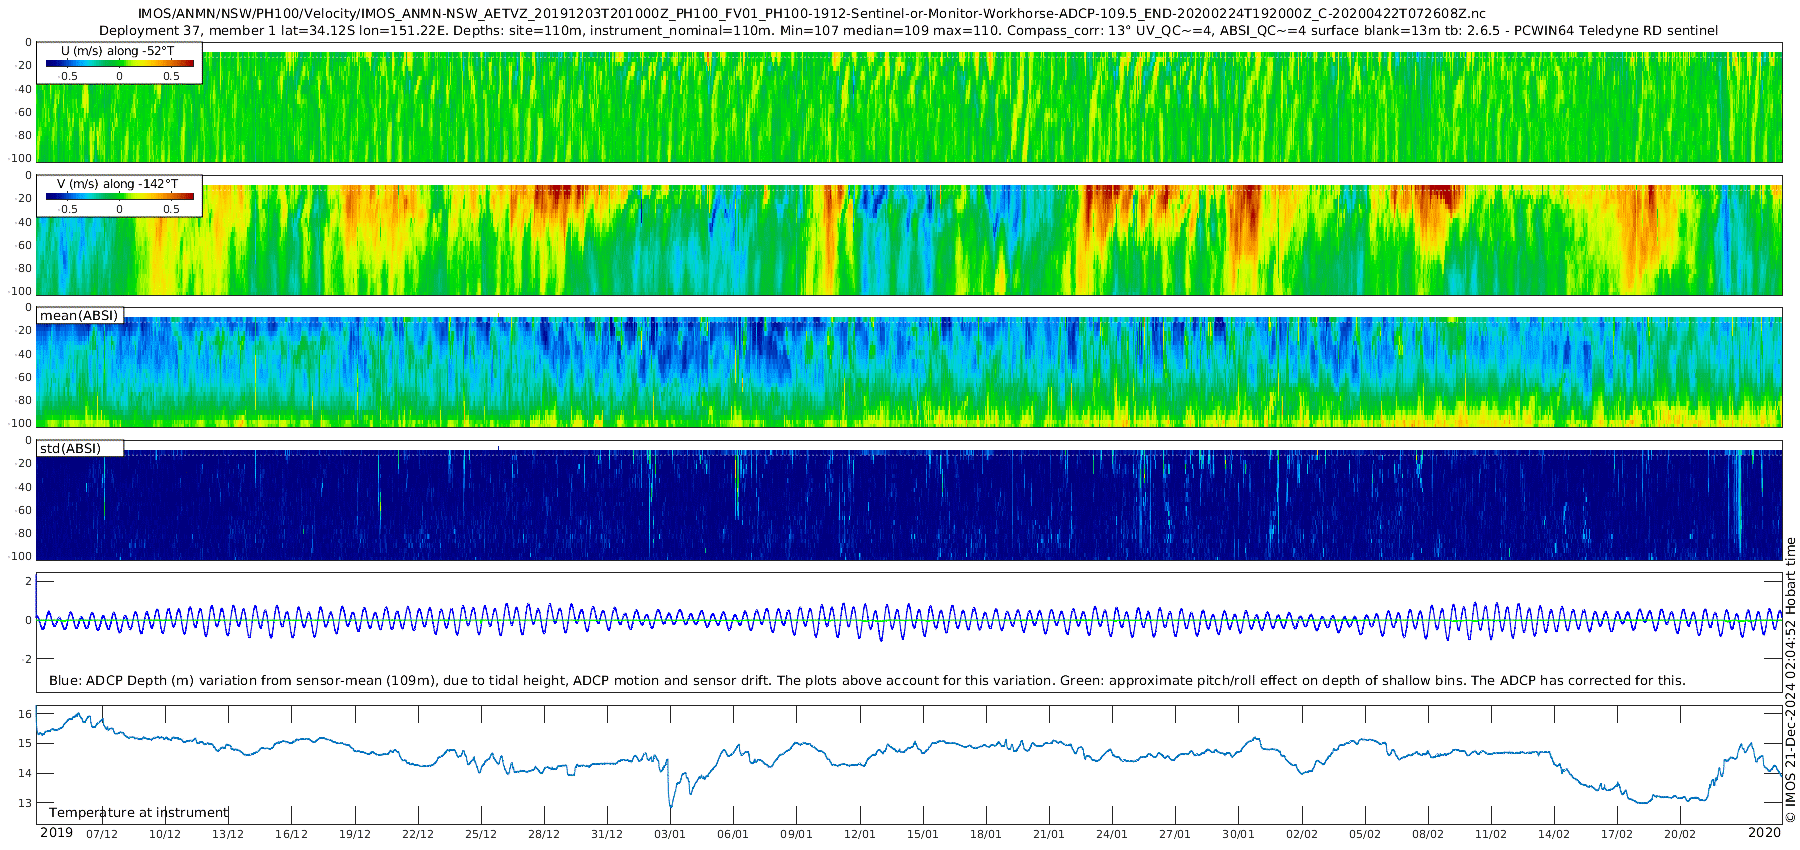
Task: Click the 31/12 date tick label
Action: point(606,834)
